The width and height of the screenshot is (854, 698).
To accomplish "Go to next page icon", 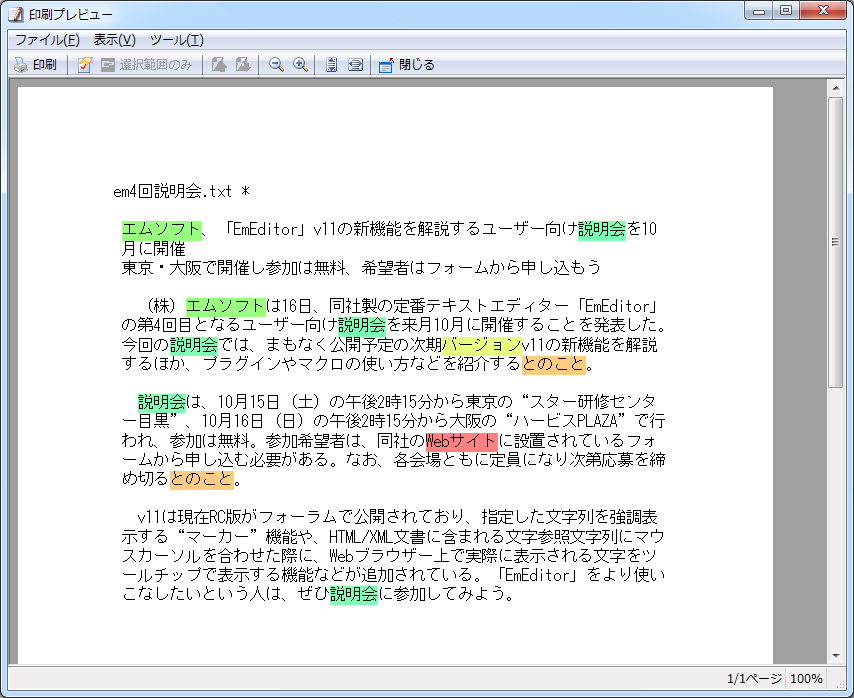I will pos(243,65).
